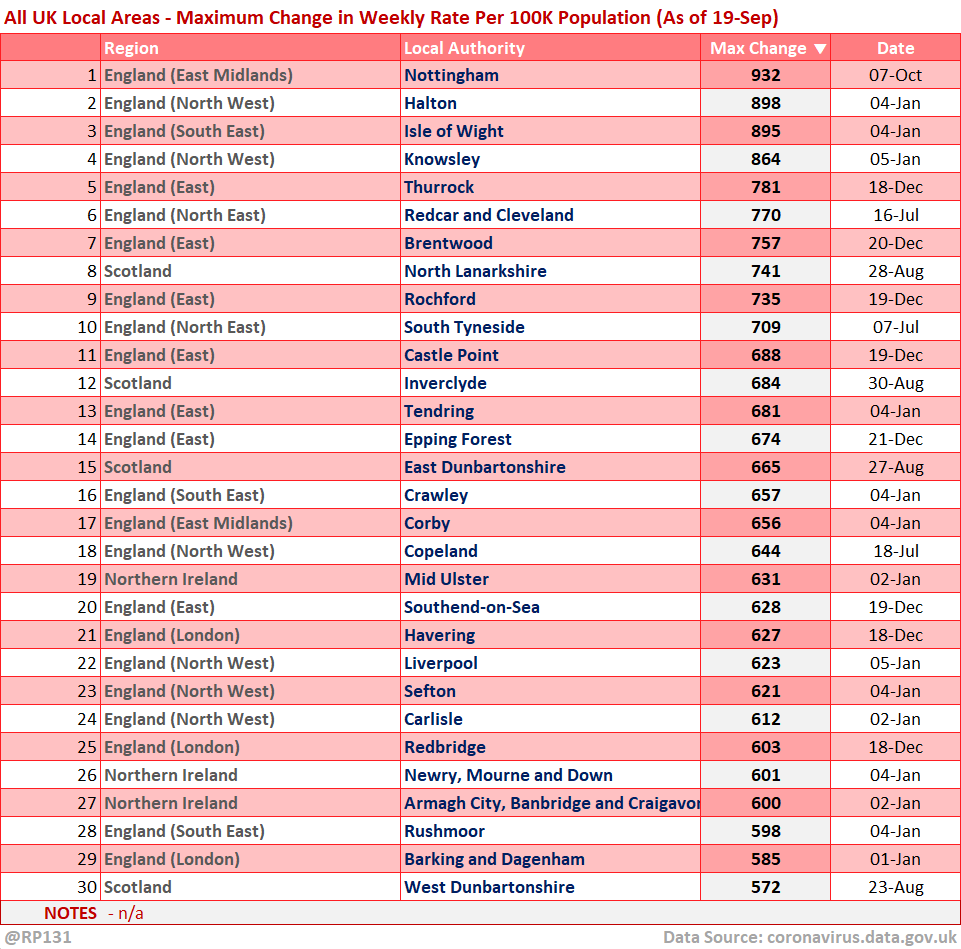Click the 07-Oct date cell

tap(895, 75)
